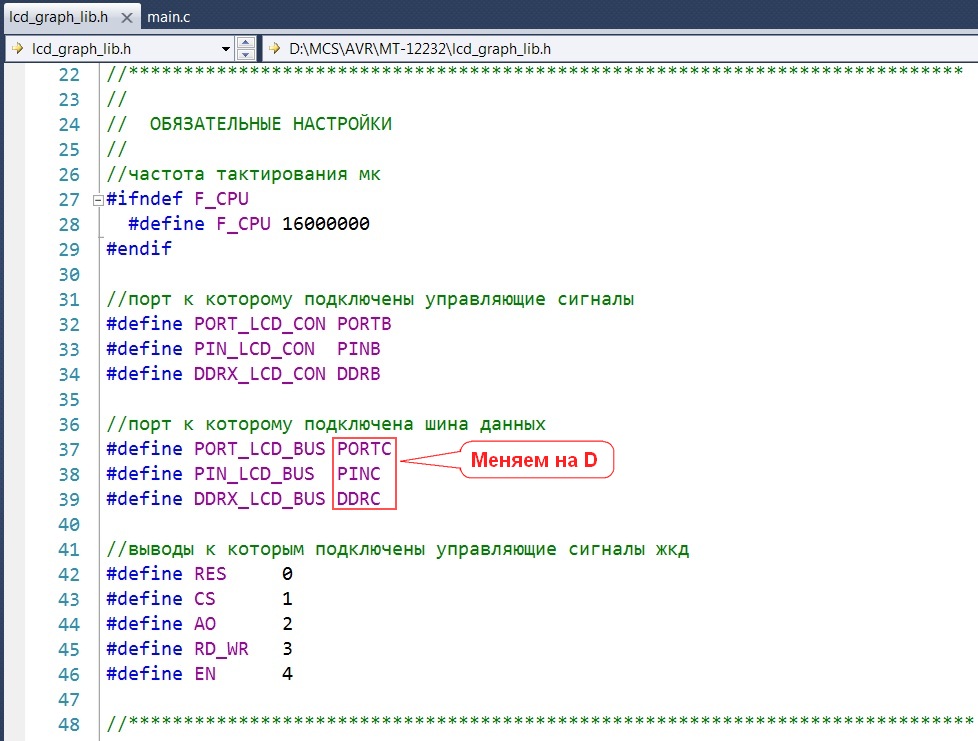Click DDRC on the DDRX_LCD_BUS line

(358, 499)
